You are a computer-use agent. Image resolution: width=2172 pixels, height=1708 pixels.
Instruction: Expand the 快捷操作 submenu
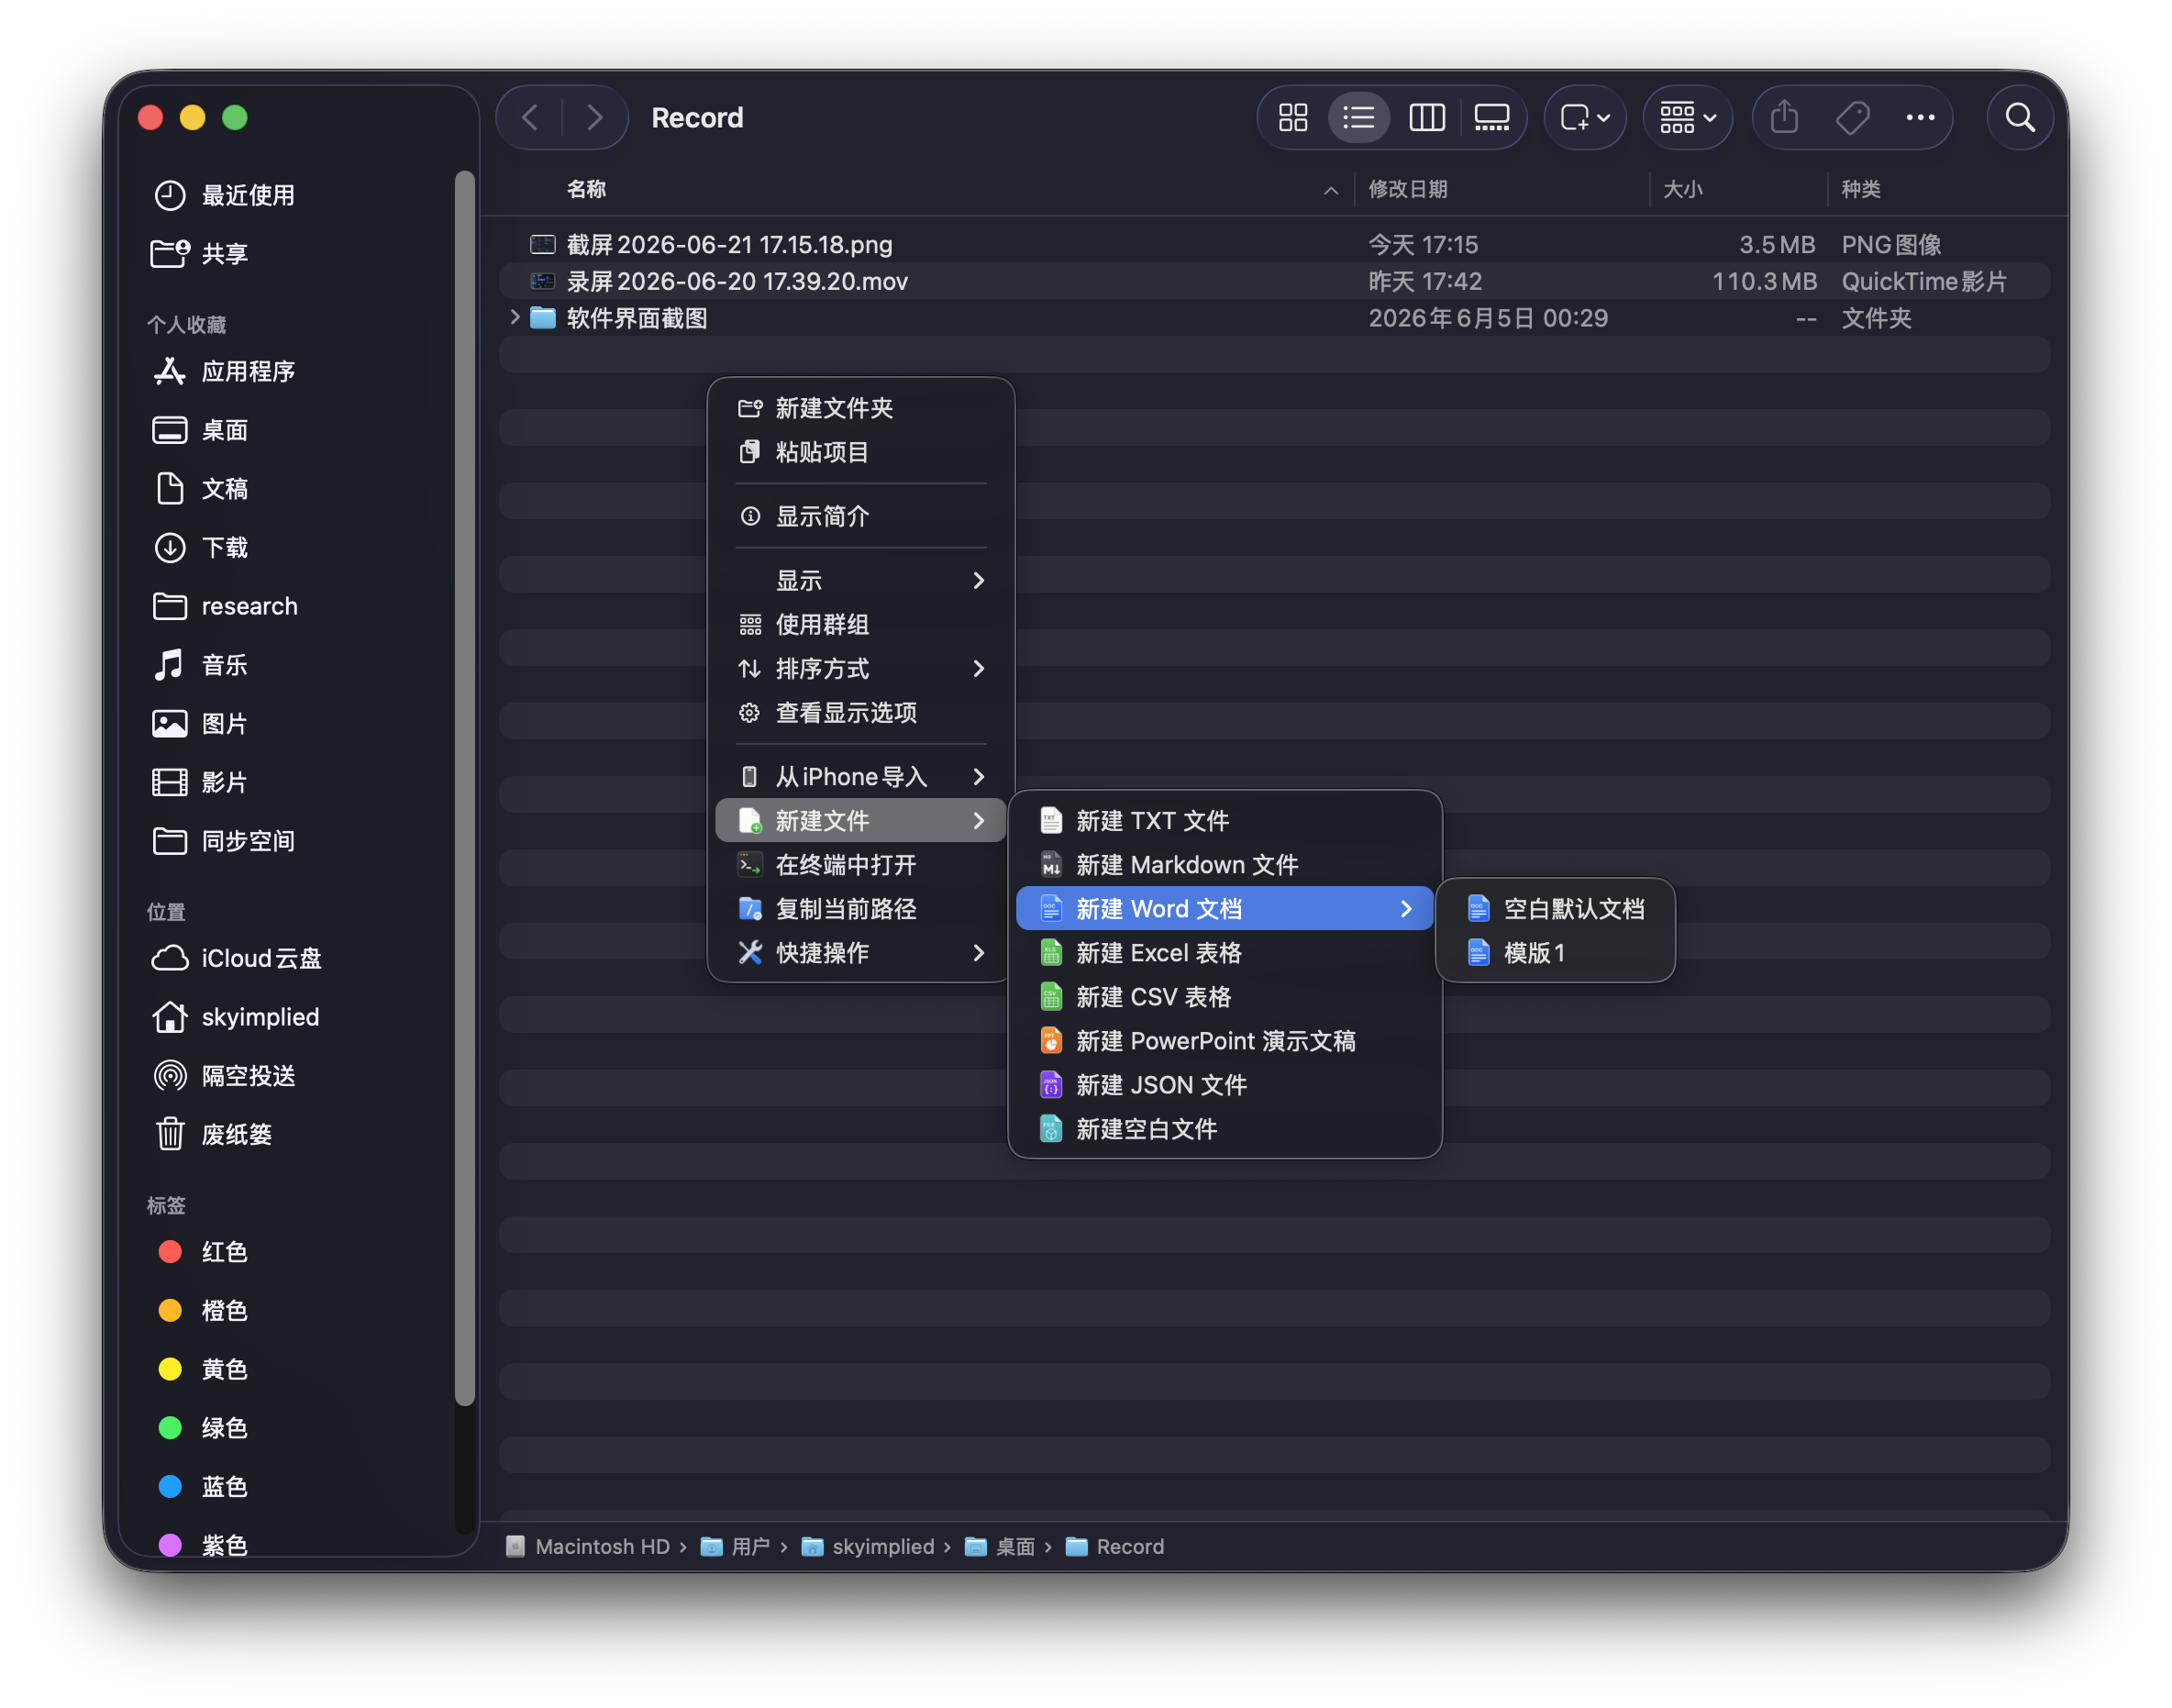[x=861, y=952]
